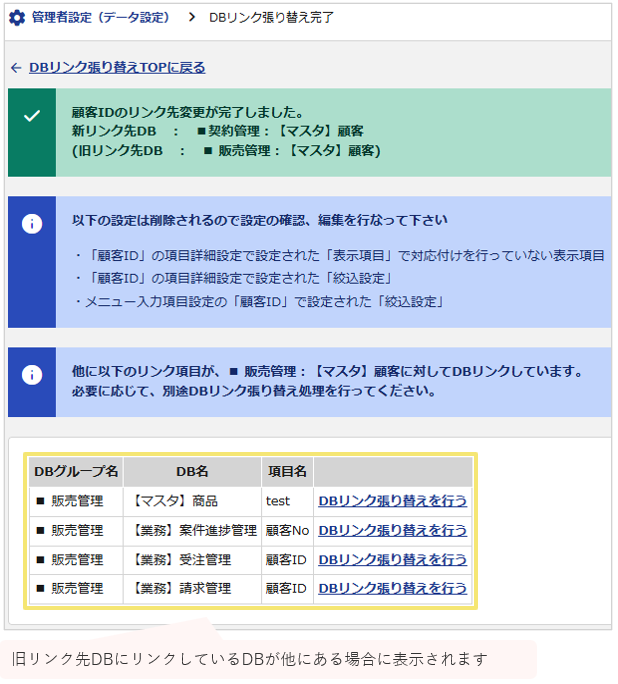618x684 pixels.
Task: Open DBリンク張り替えを行う for 案件進捗管理
Action: (393, 531)
